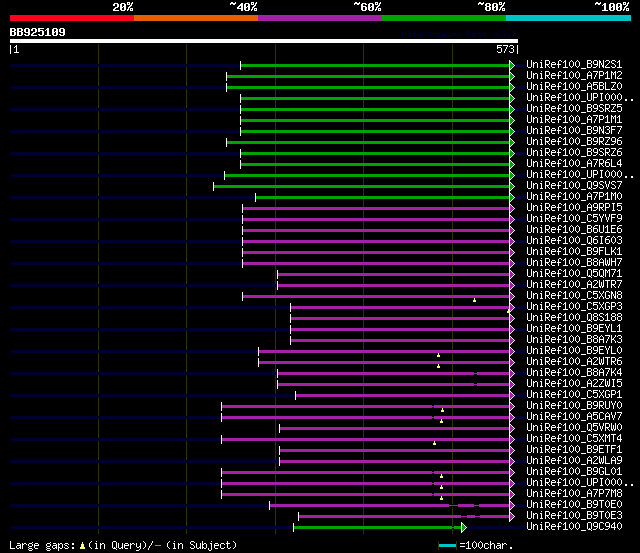The image size is (640, 553).
Task: Click the white query sequence bar
Action: click(264, 41)
